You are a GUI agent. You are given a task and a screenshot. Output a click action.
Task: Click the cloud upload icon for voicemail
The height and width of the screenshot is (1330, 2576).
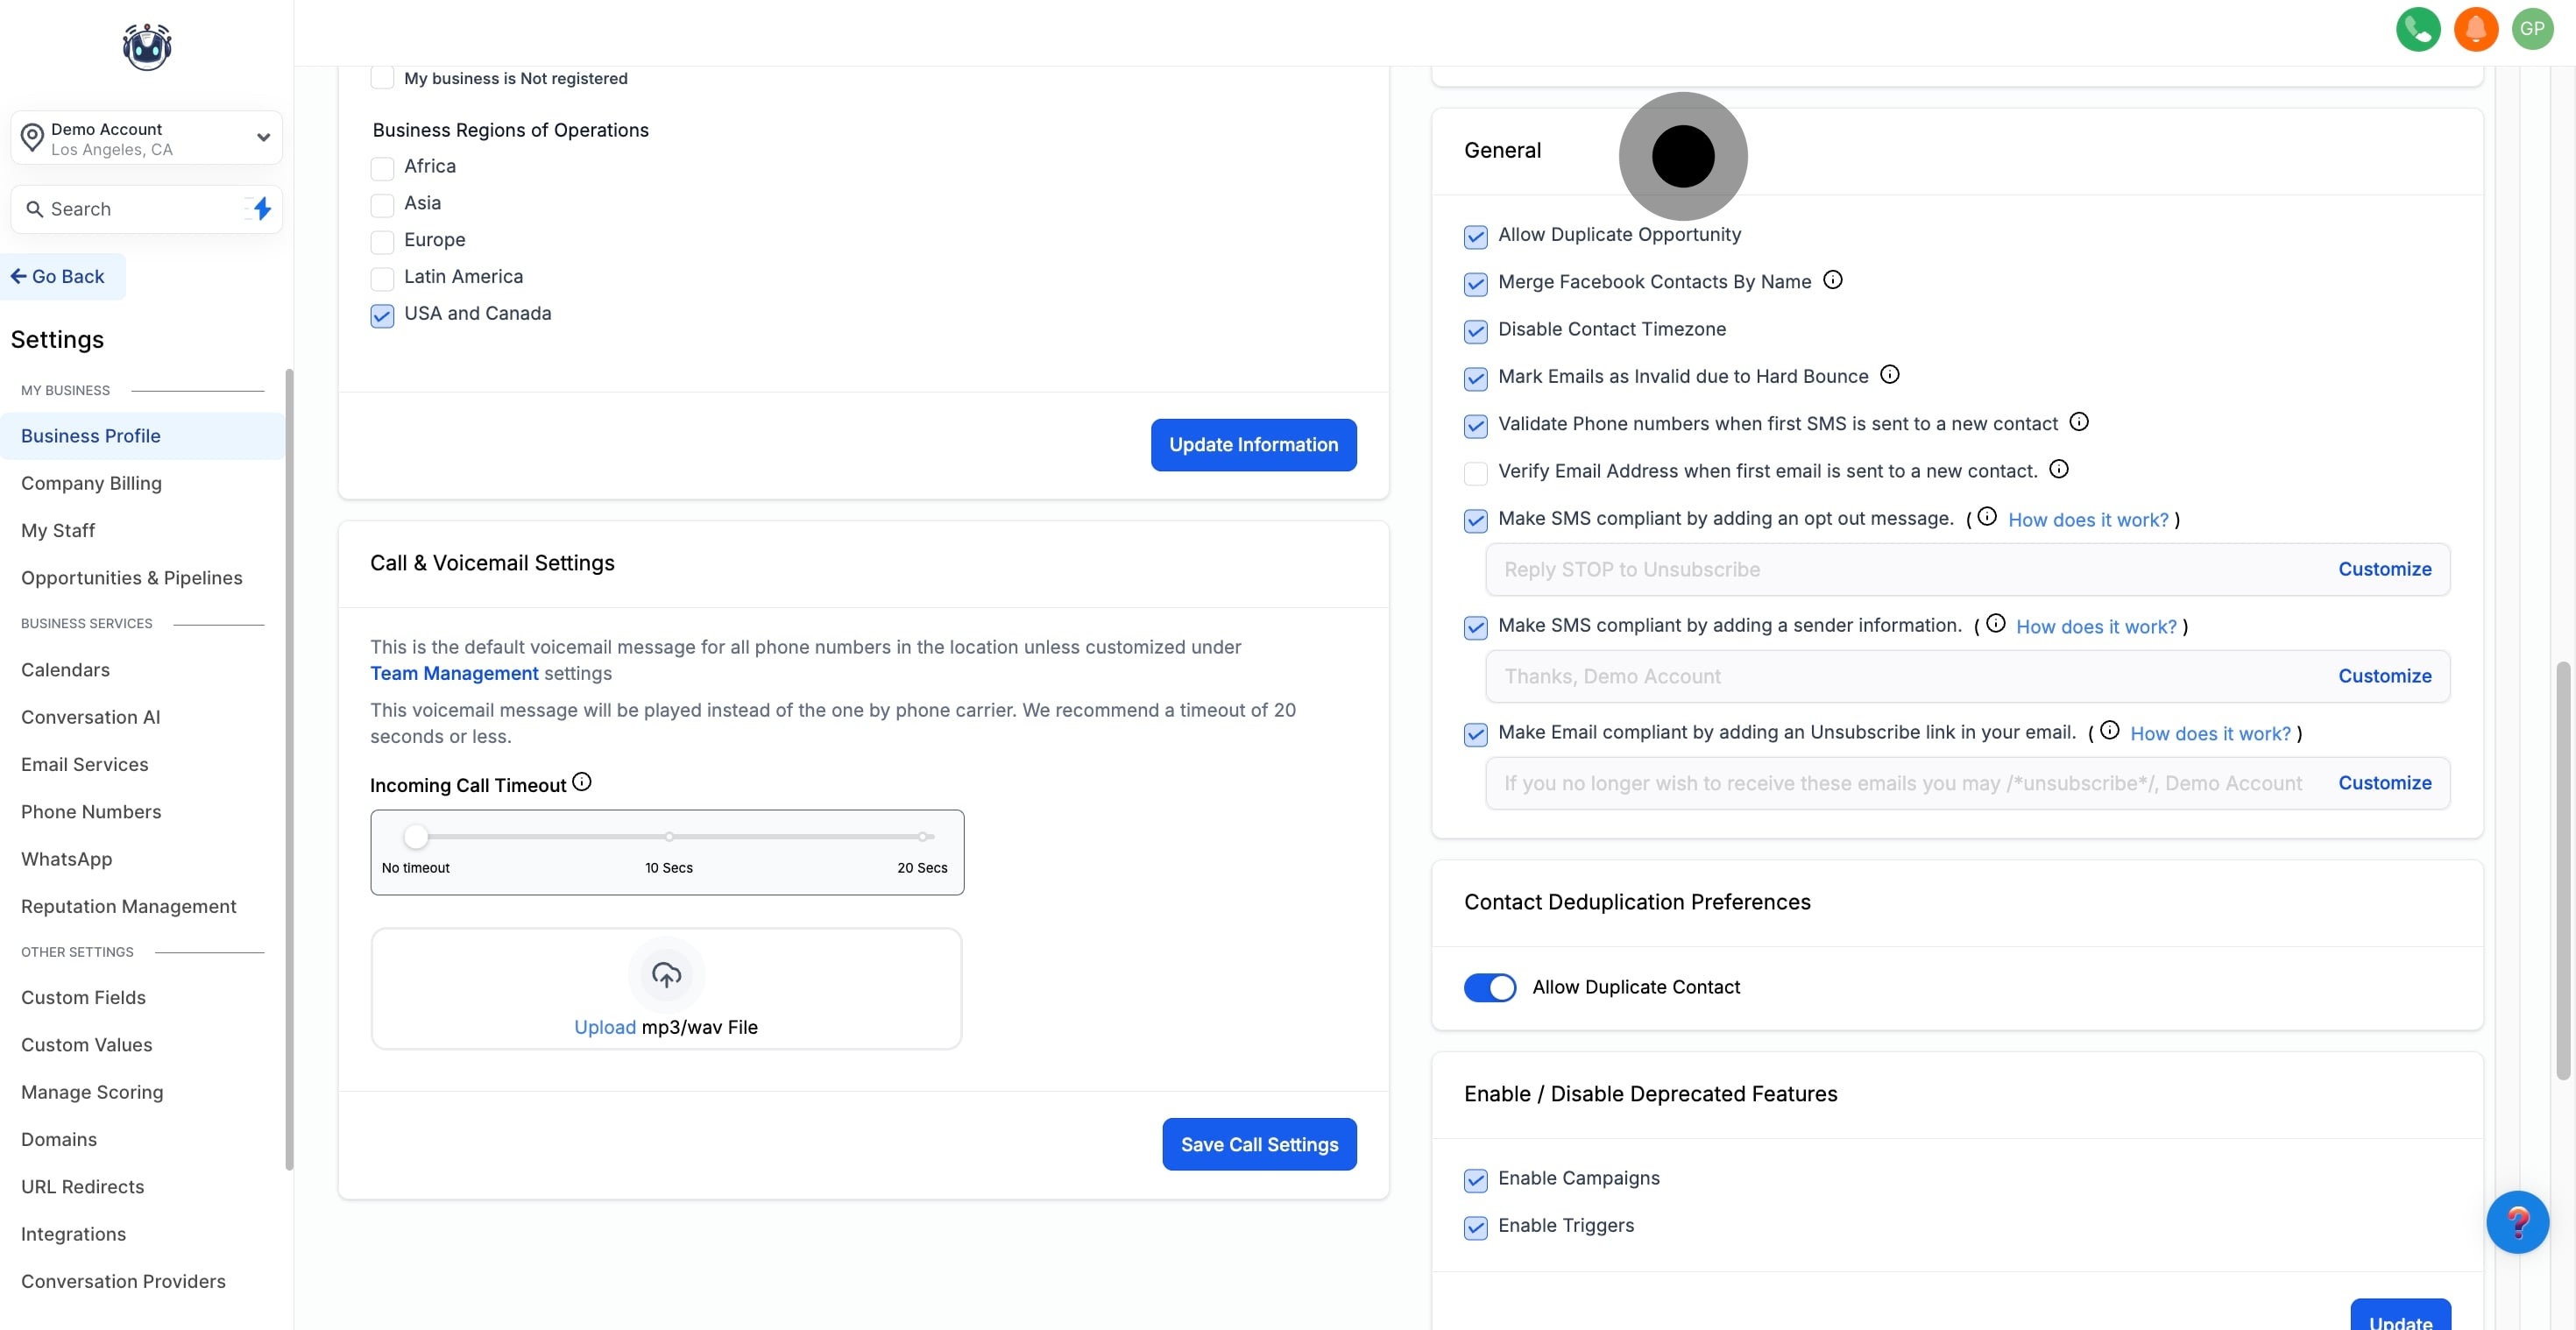tap(666, 974)
